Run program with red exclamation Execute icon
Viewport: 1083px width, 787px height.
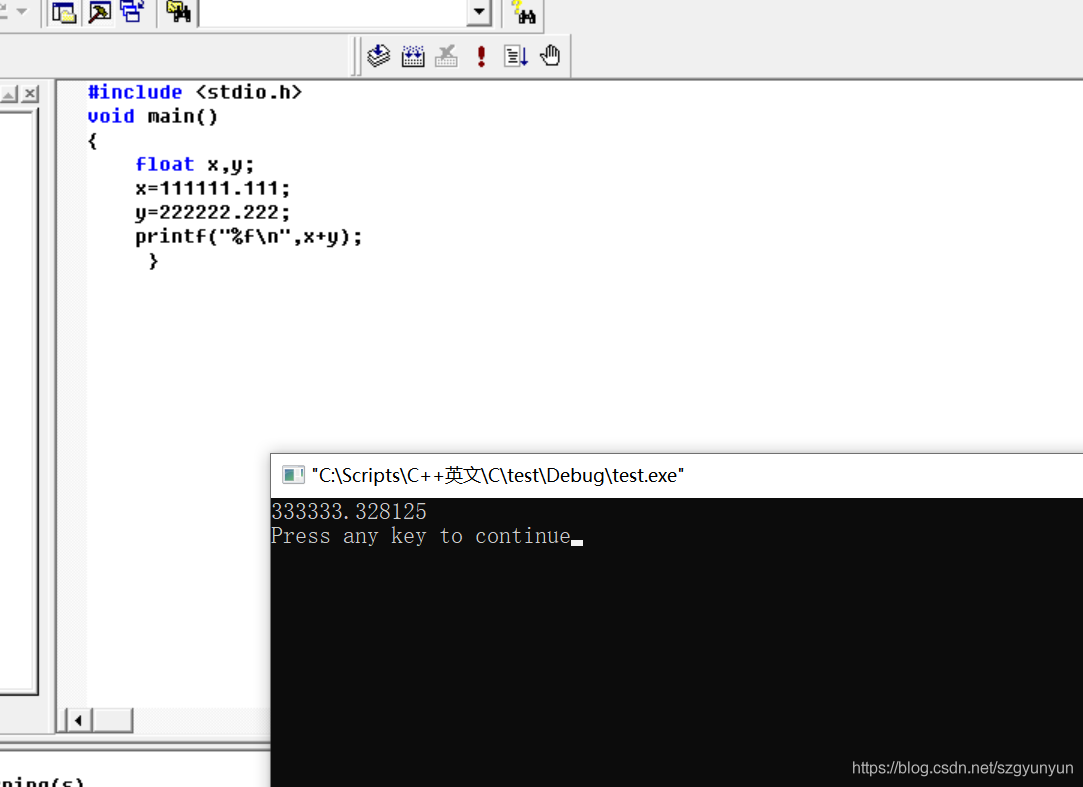[x=481, y=55]
